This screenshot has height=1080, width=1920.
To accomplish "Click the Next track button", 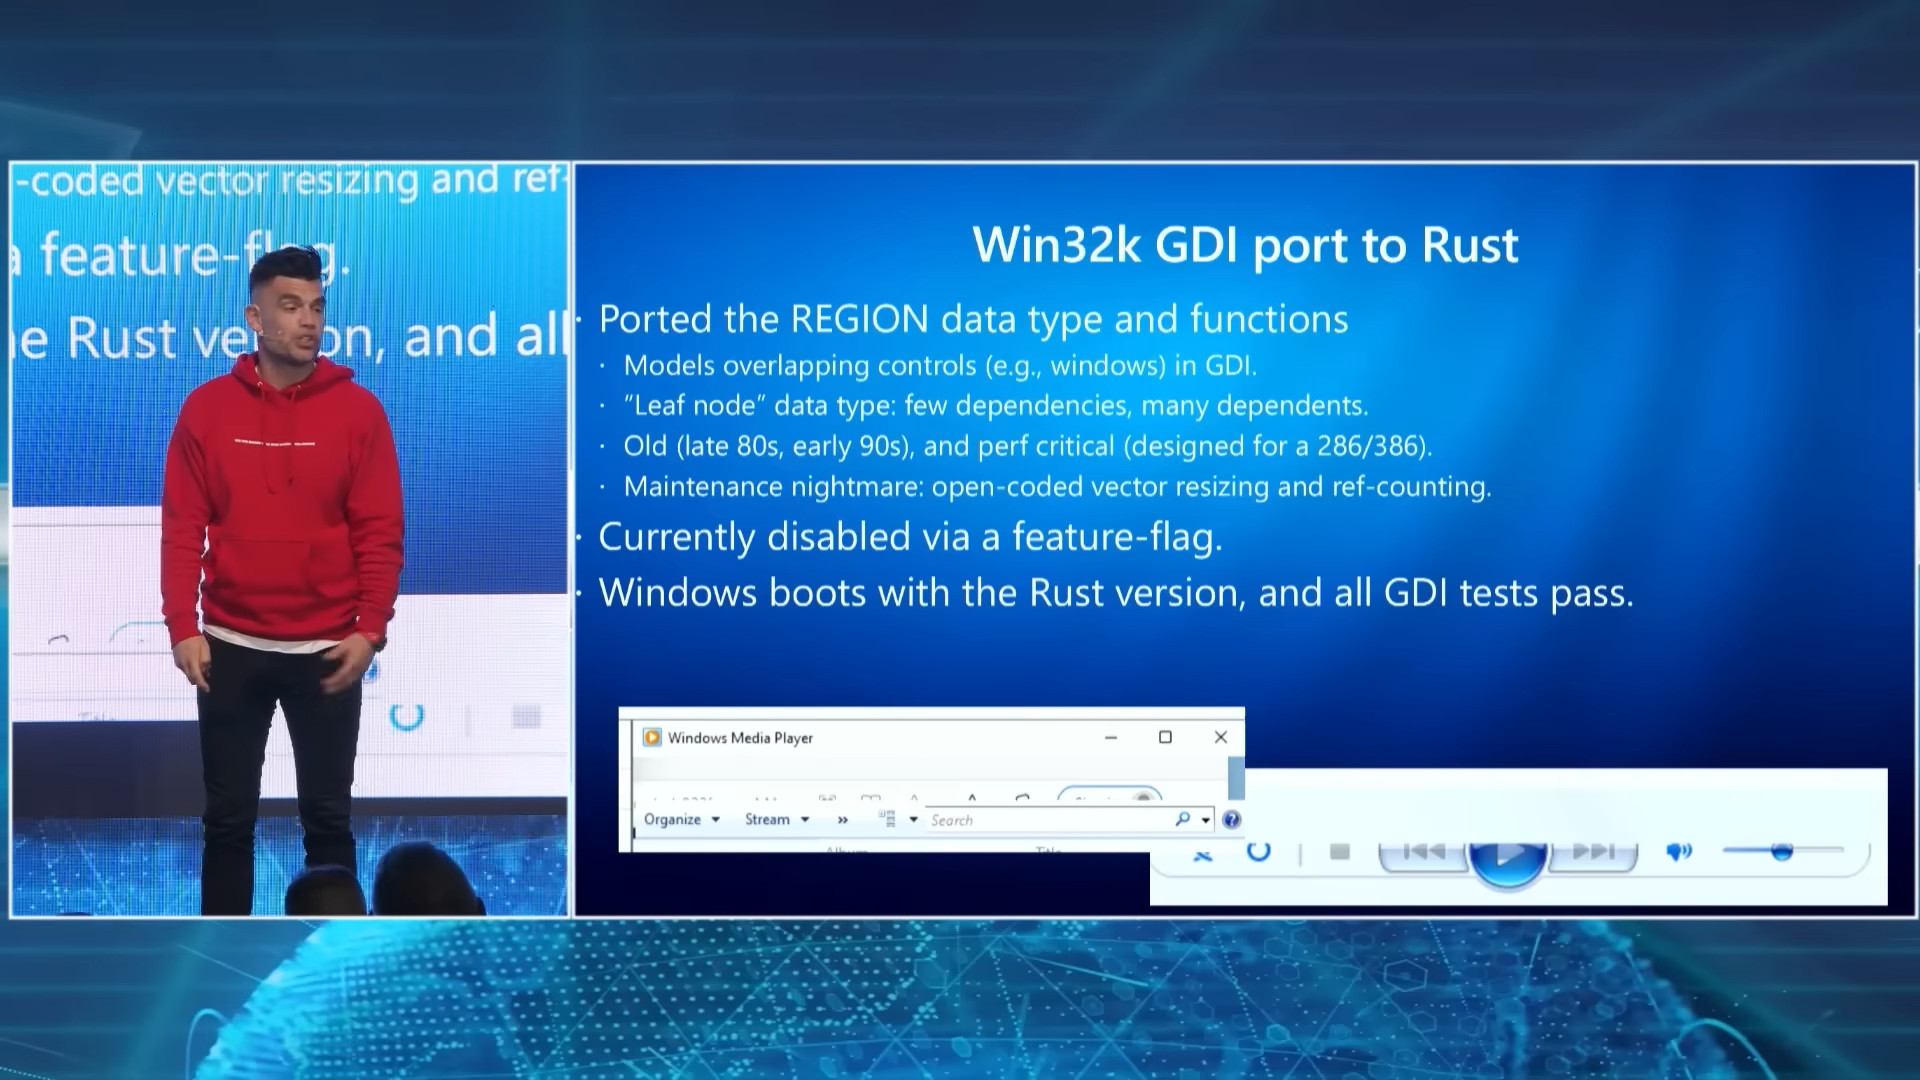I will click(1592, 852).
